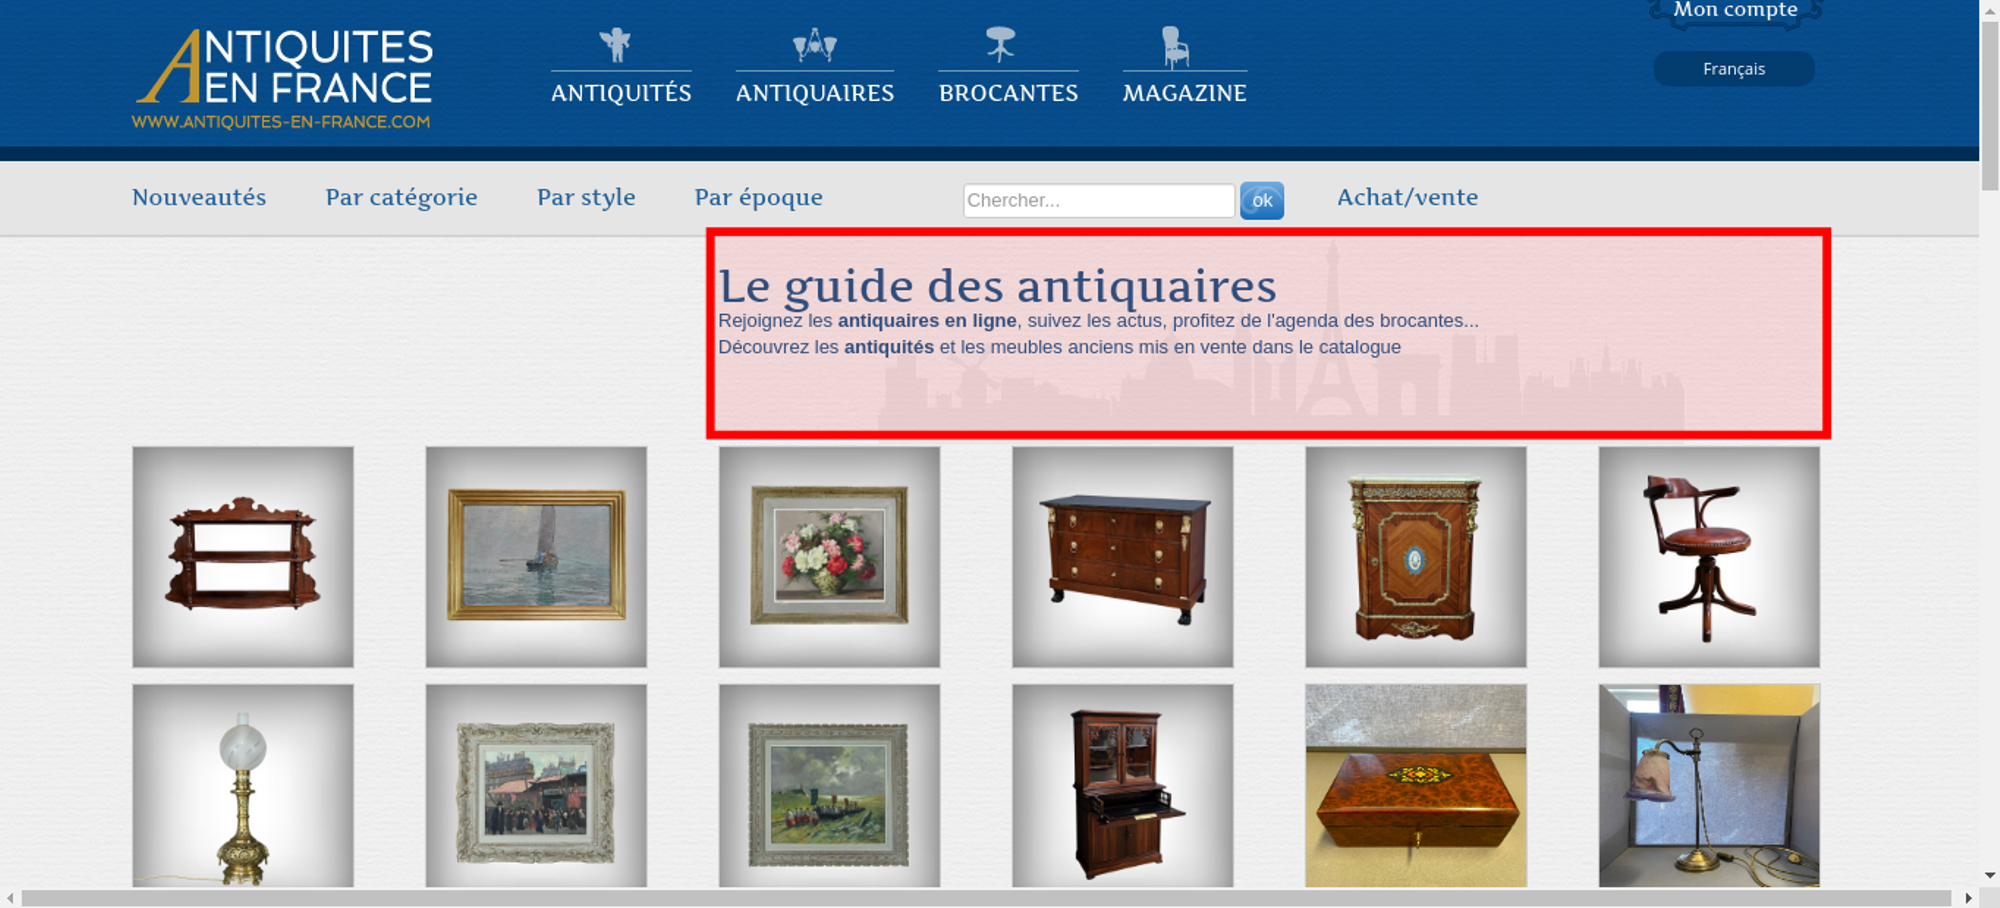
Task: Open the swivel desk chair thumbnail
Action: (x=1709, y=557)
